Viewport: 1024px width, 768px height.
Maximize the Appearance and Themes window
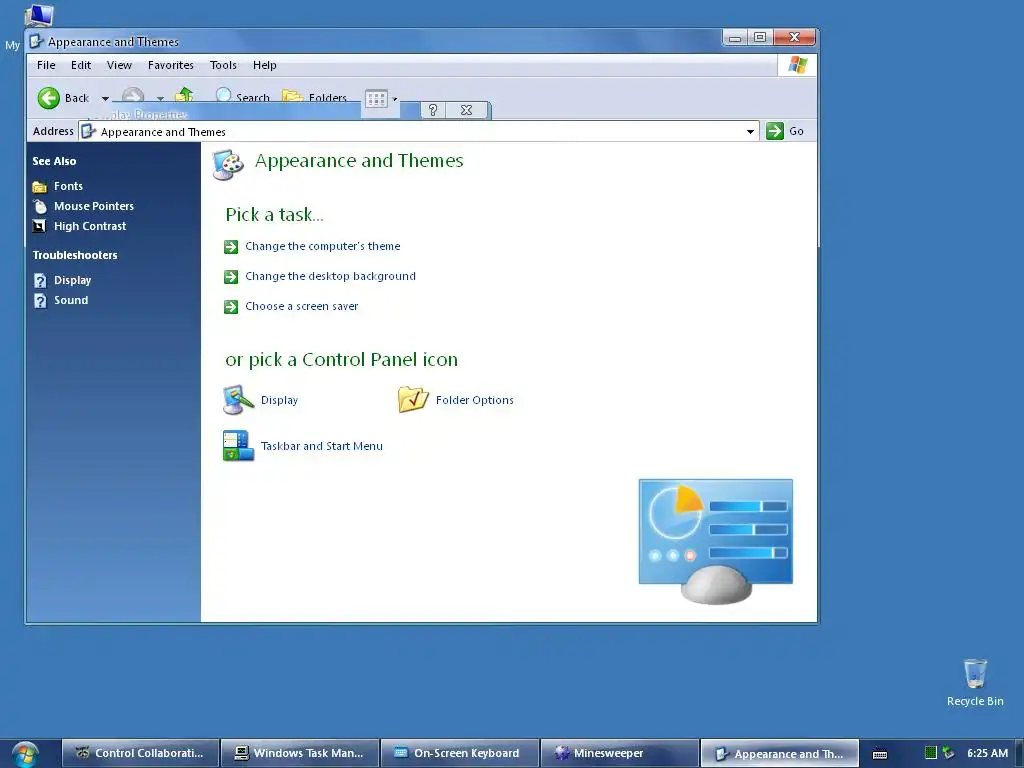pyautogui.click(x=760, y=37)
